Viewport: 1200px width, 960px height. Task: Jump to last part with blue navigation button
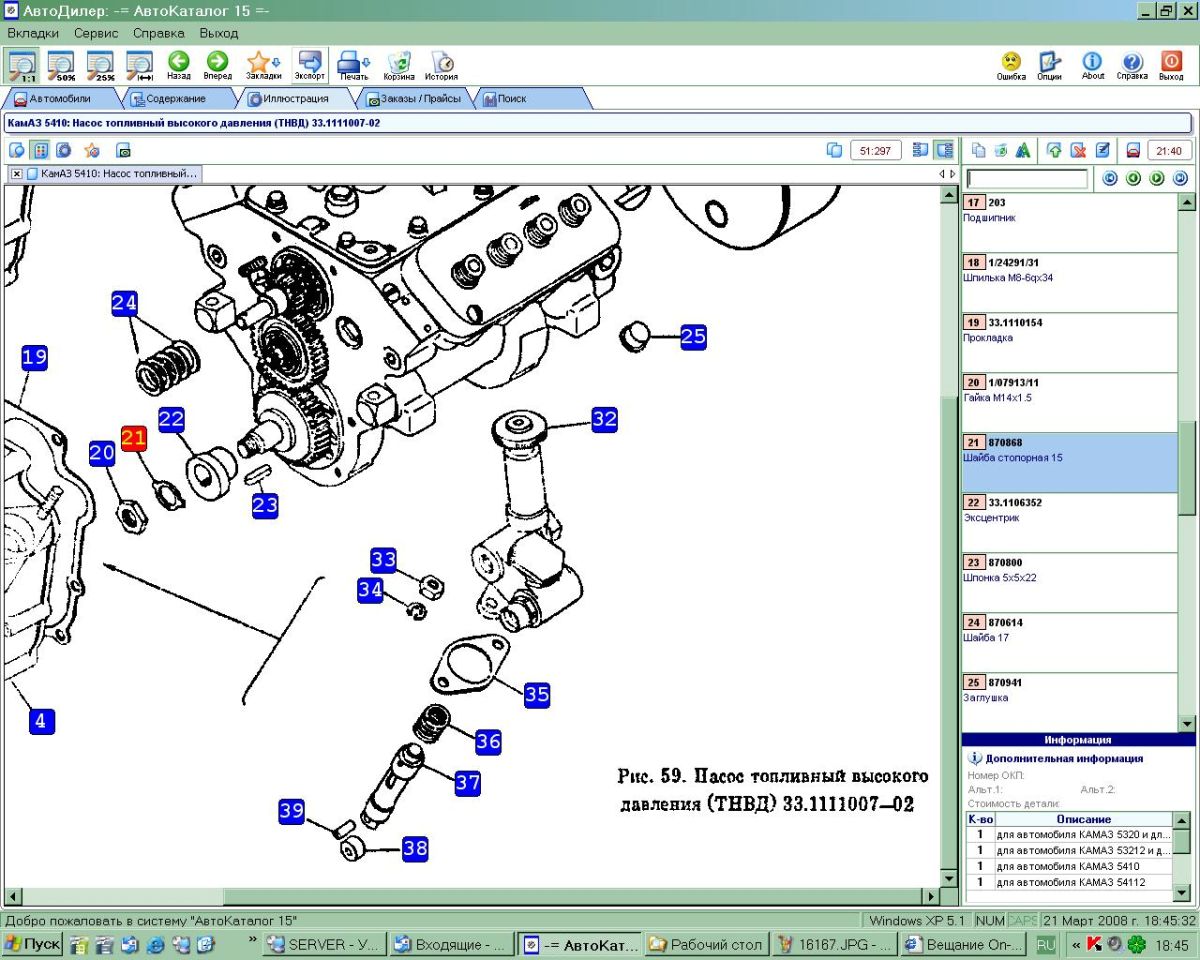[1180, 178]
